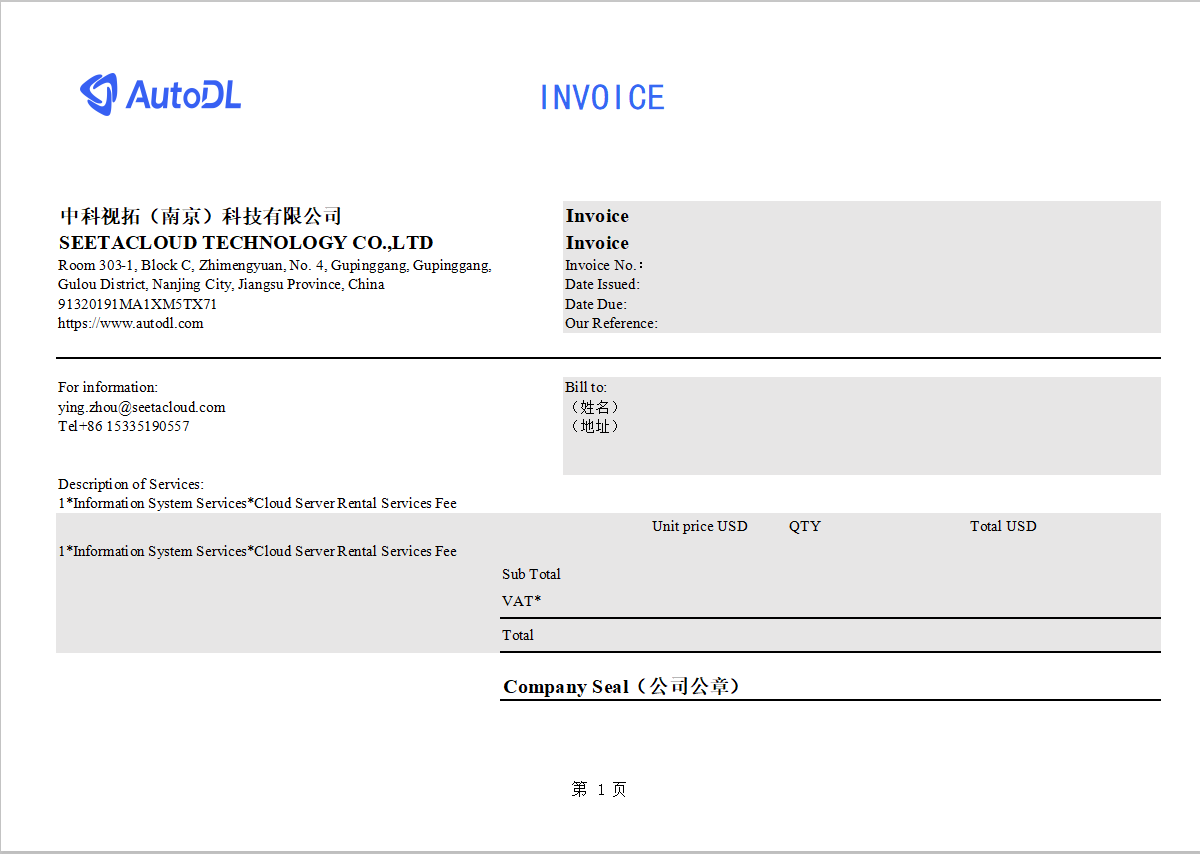Click the page number 第 1 页
Screen dimensions: 1200x854
pyautogui.click(x=599, y=789)
